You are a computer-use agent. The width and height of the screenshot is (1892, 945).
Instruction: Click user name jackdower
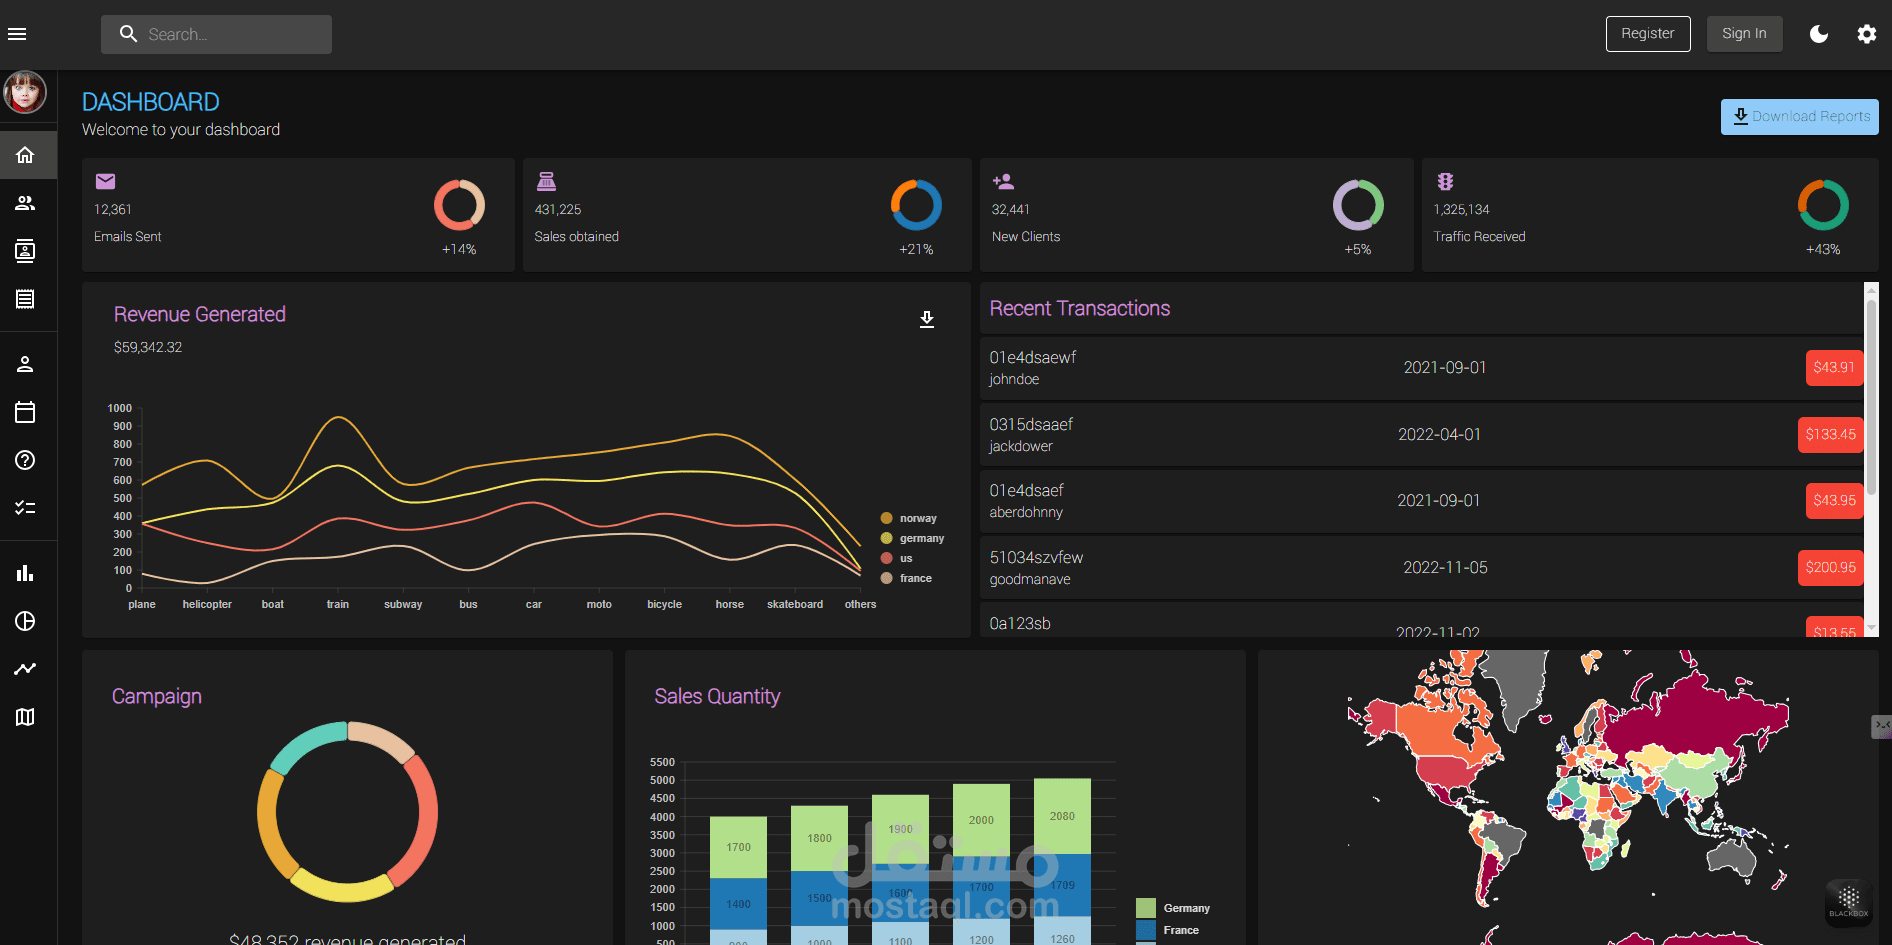pyautogui.click(x=1021, y=446)
